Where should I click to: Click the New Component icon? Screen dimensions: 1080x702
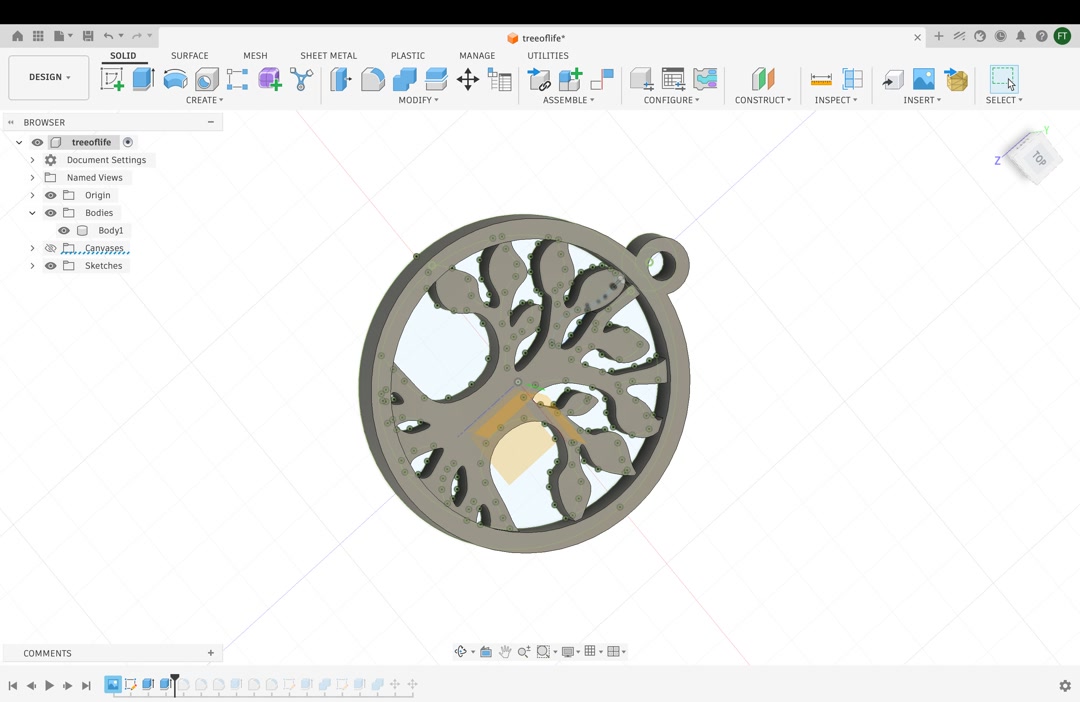tap(570, 79)
